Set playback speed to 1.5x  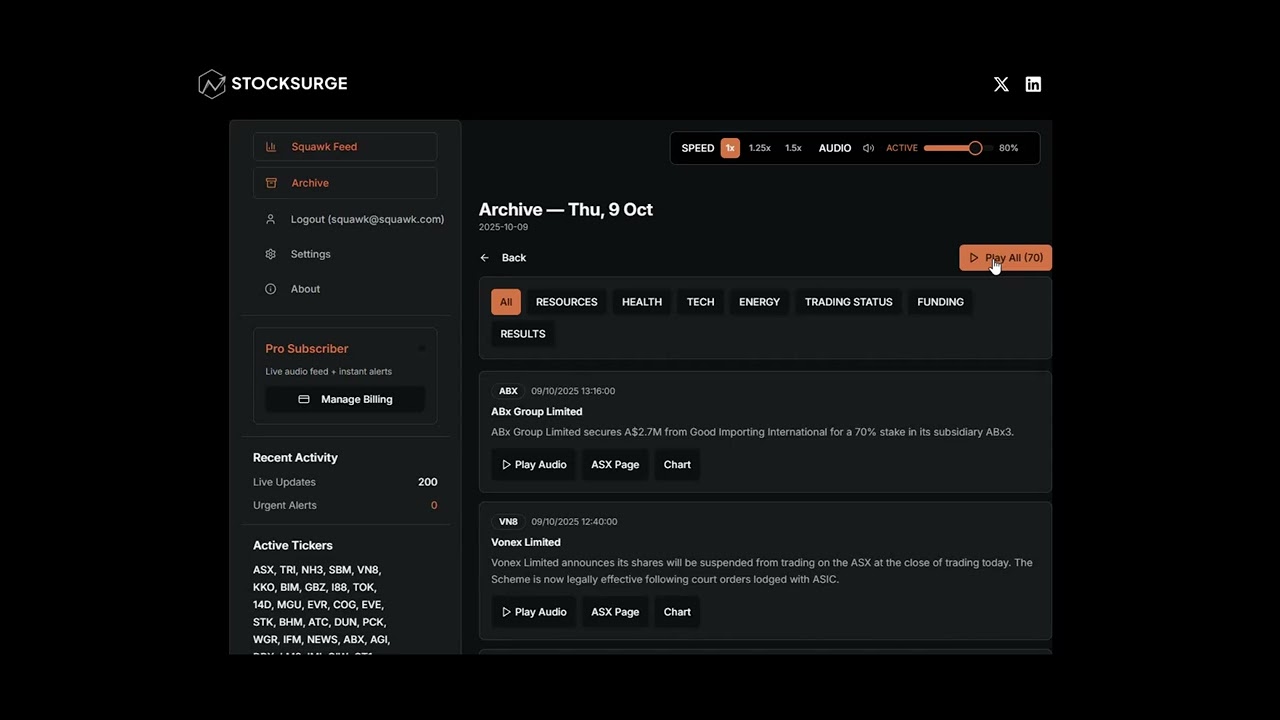pyautogui.click(x=793, y=148)
